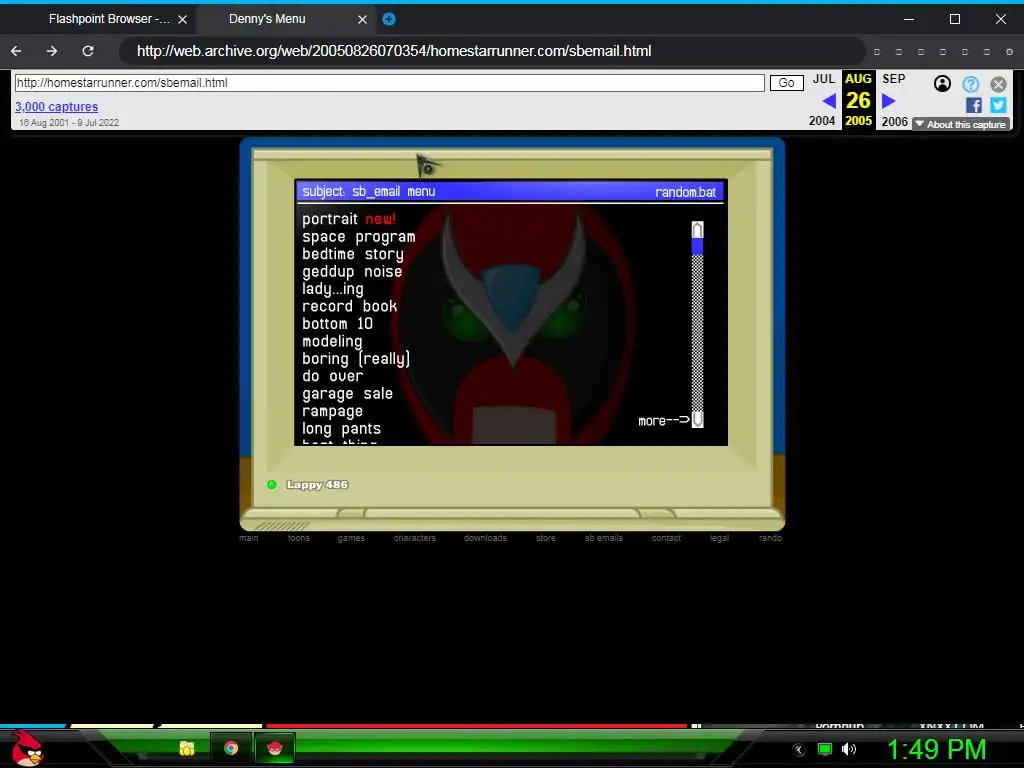Open the long pants email
Screen dimensions: 1024x768
[341, 429]
